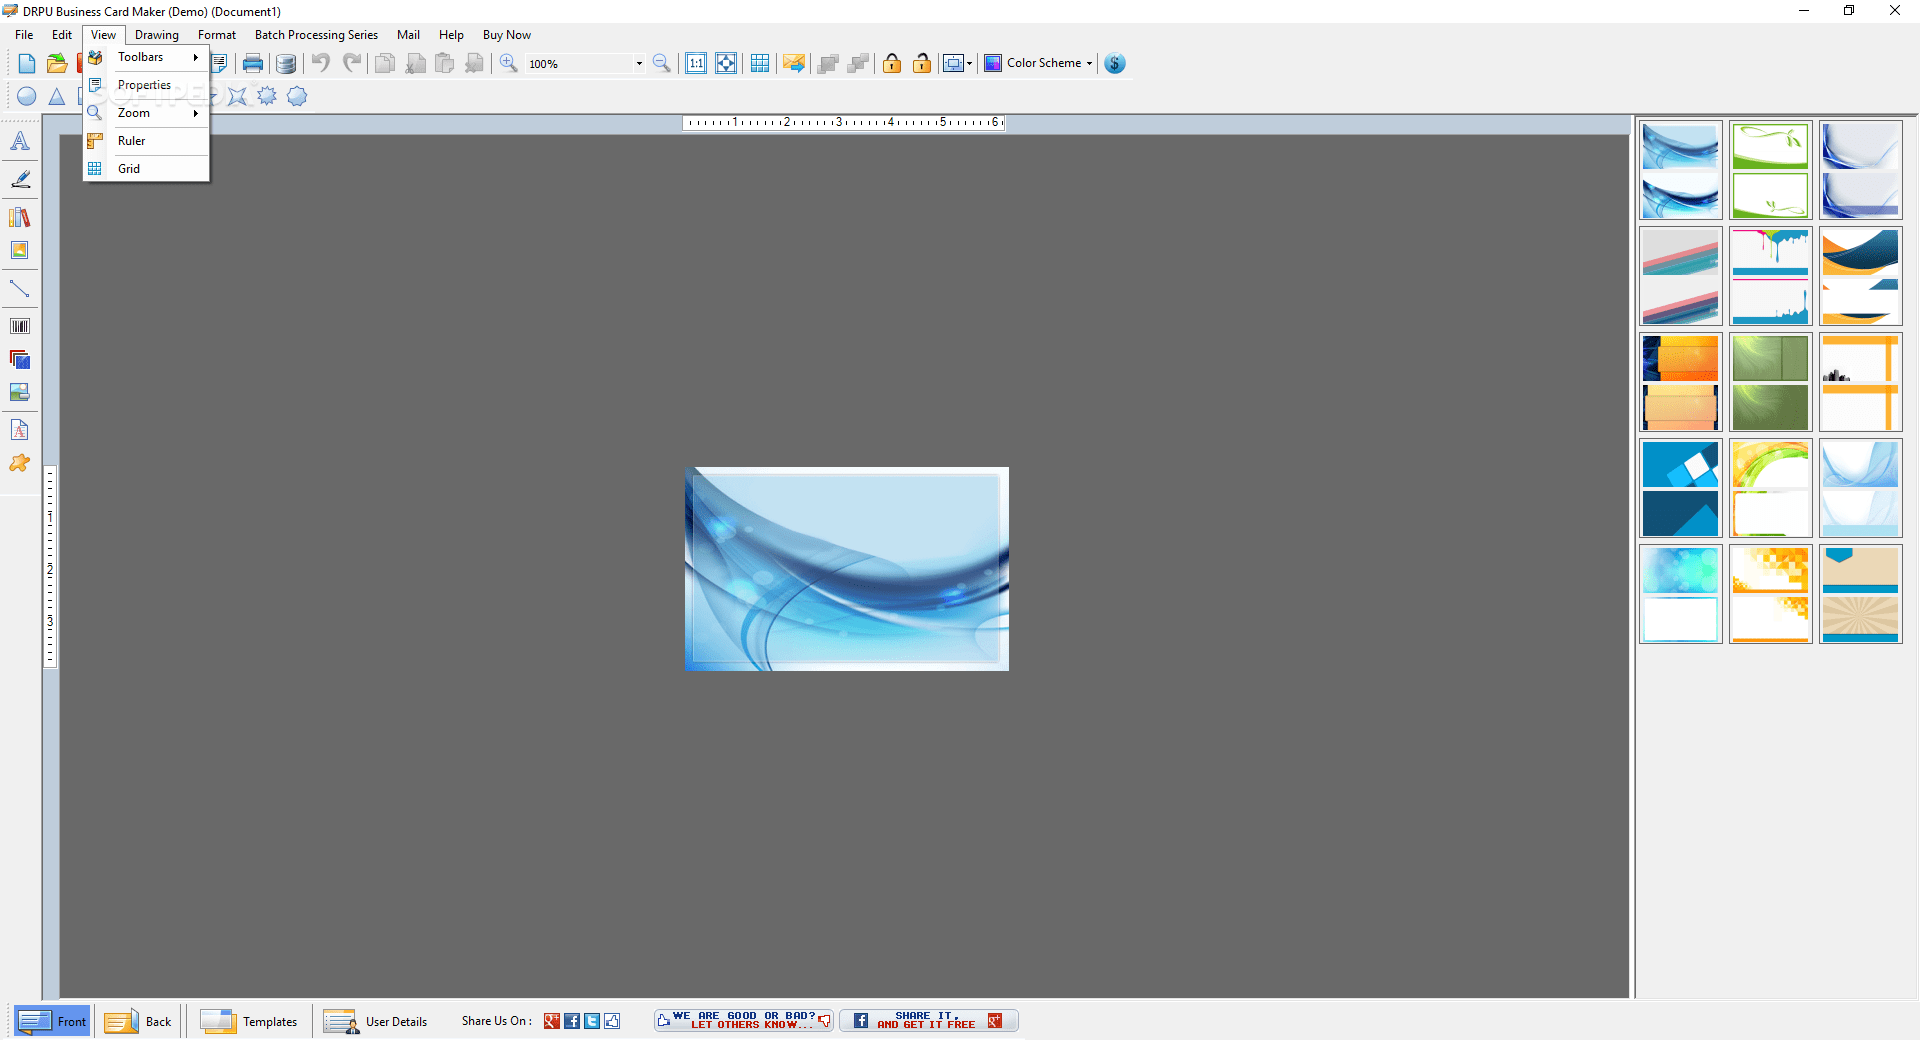This screenshot has height=1040, width=1920.
Task: Toggle Properties from the View menu
Action: 143,84
